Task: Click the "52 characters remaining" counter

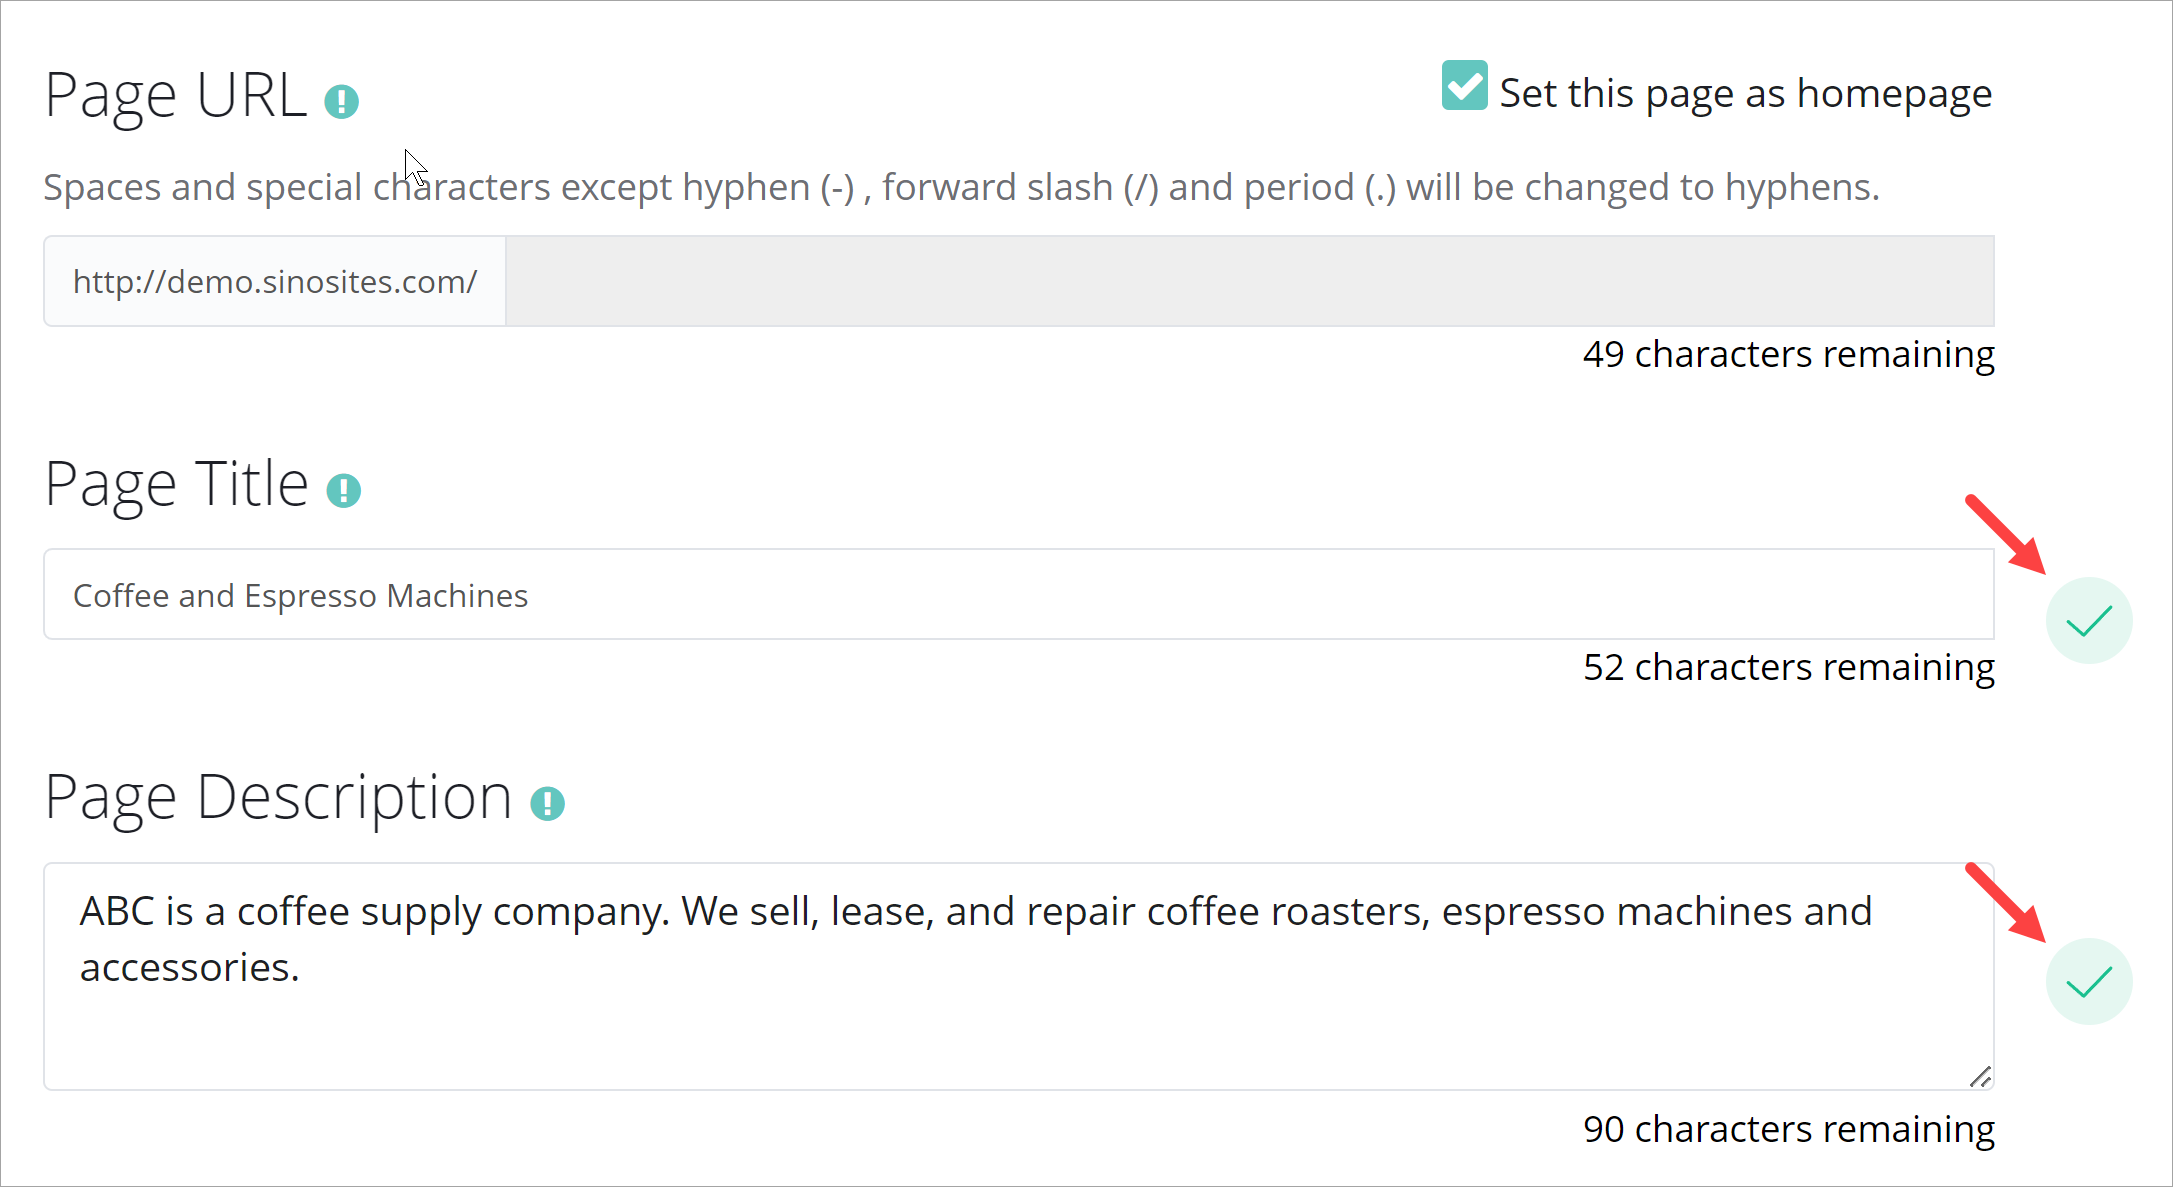Action: point(1788,668)
